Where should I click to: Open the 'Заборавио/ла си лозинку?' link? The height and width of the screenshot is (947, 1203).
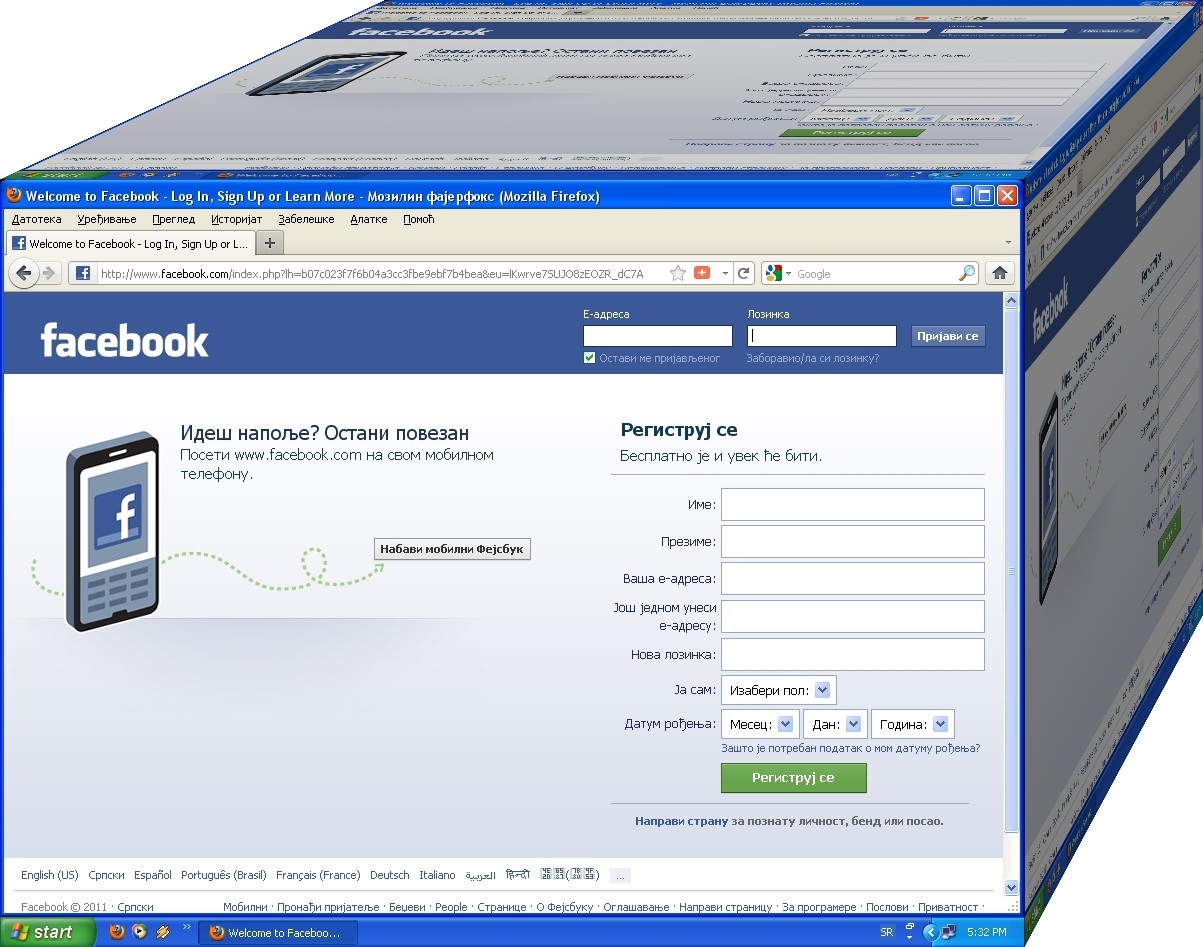point(813,358)
